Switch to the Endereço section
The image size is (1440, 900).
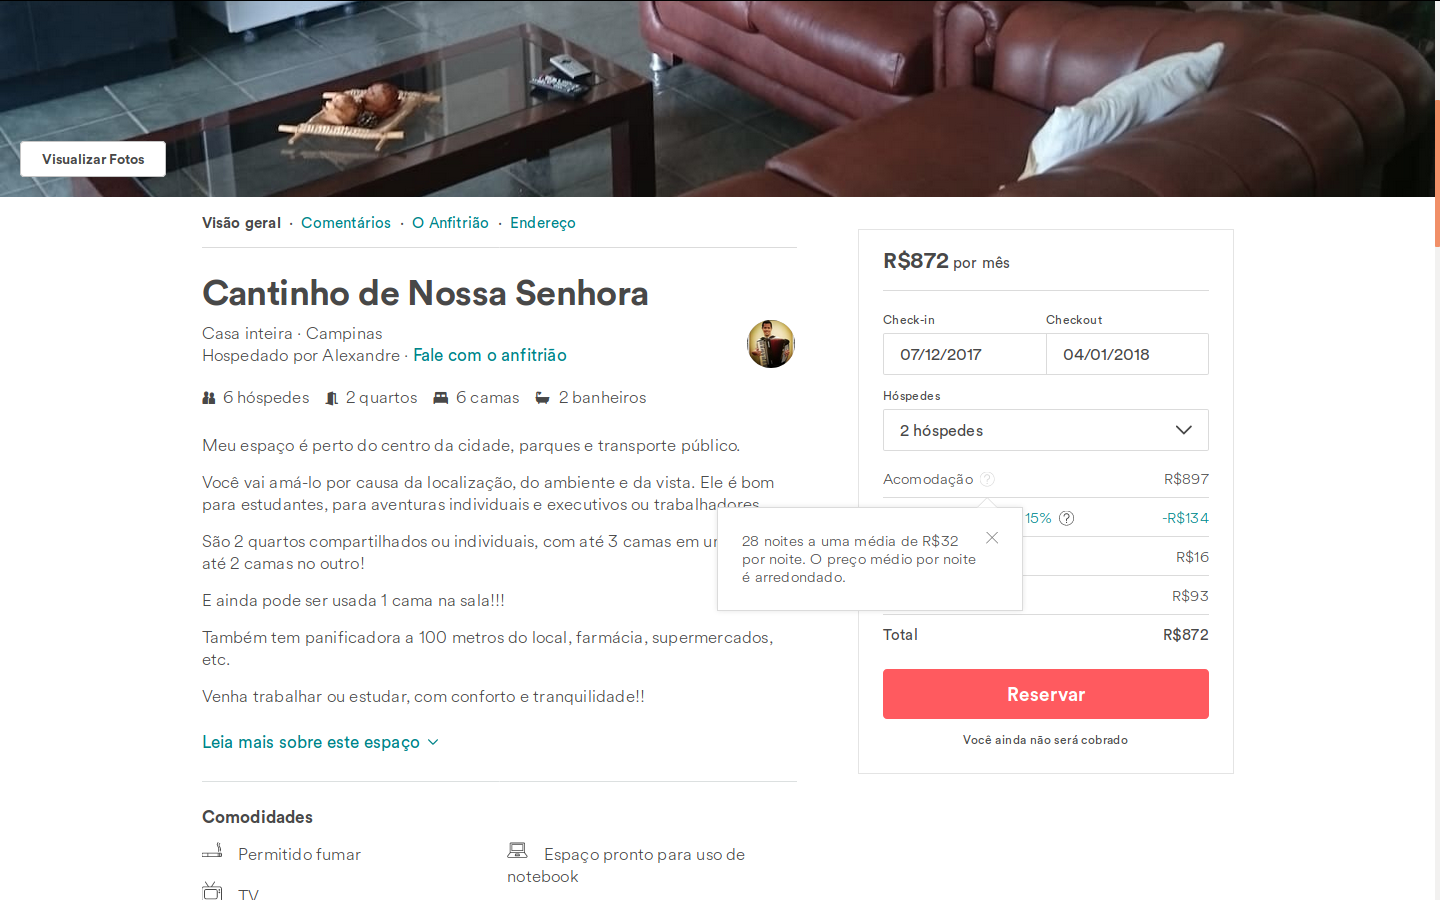[543, 223]
